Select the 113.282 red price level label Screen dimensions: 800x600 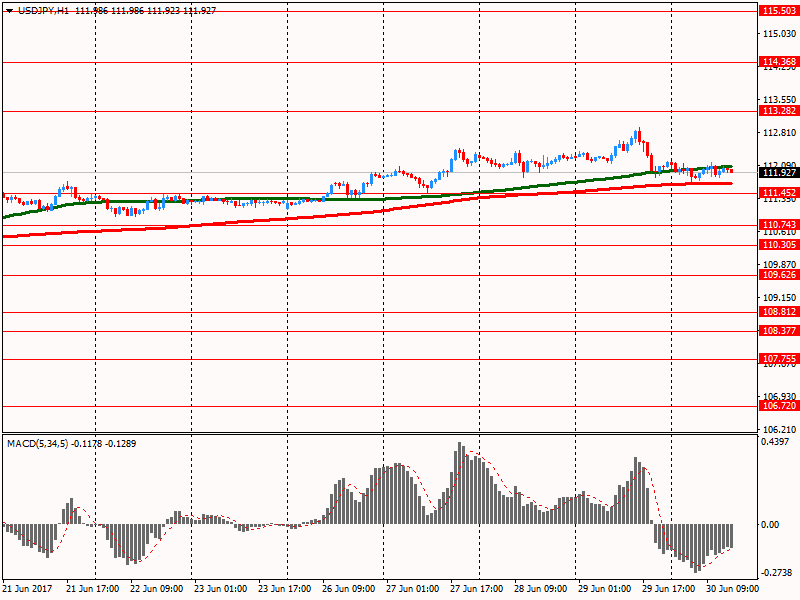pyautogui.click(x=779, y=111)
